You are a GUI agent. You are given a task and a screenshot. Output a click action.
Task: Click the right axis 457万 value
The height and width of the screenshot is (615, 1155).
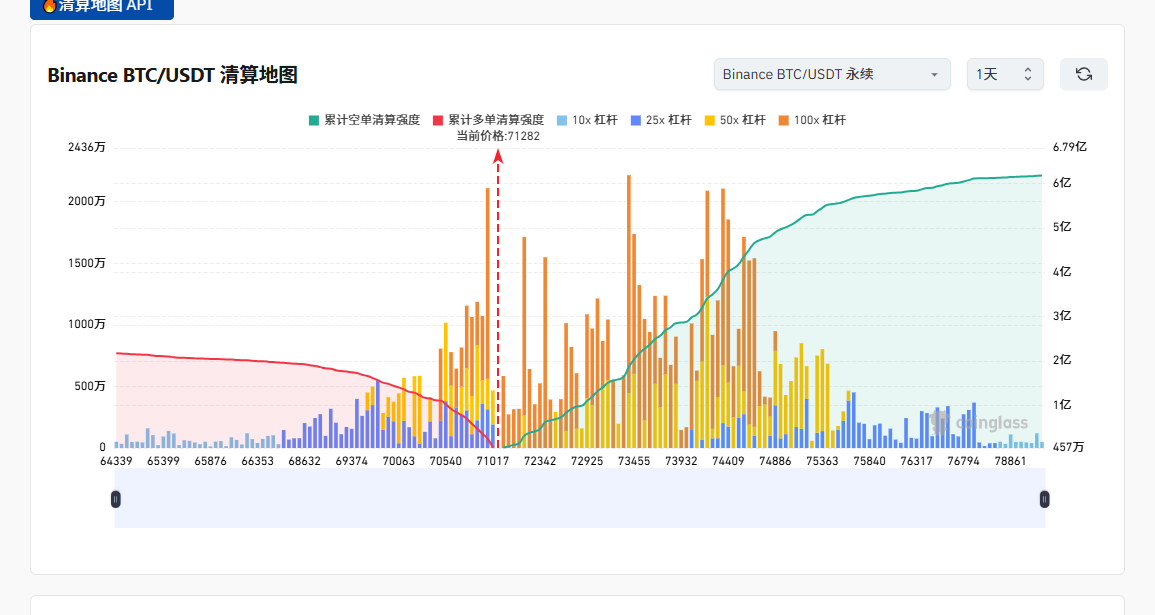[1068, 447]
